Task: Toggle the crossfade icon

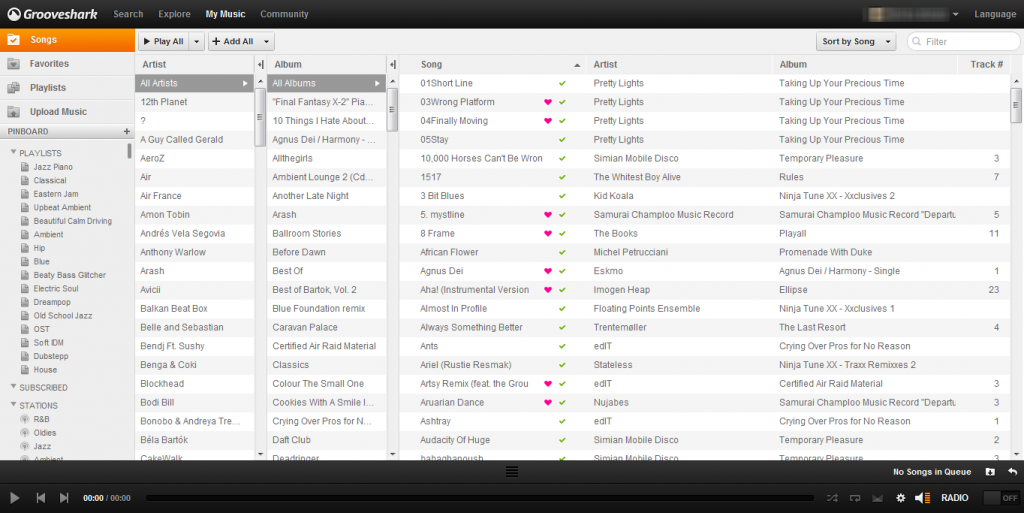Action: [x=877, y=498]
